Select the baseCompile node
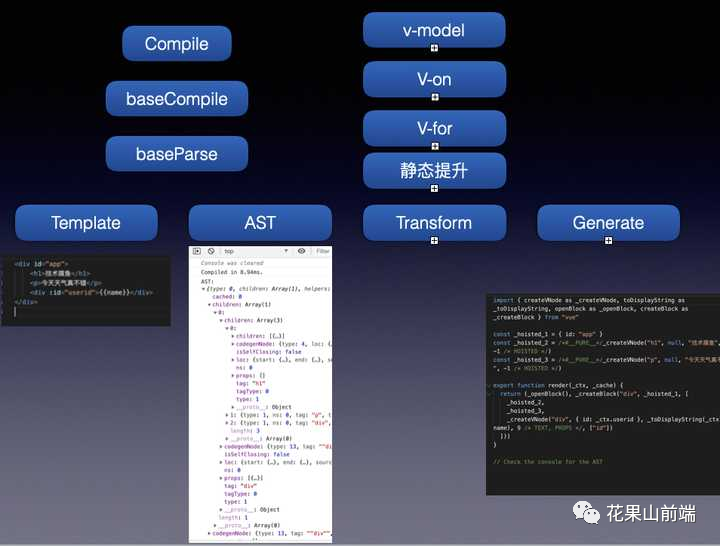720x546 pixels. tap(177, 99)
